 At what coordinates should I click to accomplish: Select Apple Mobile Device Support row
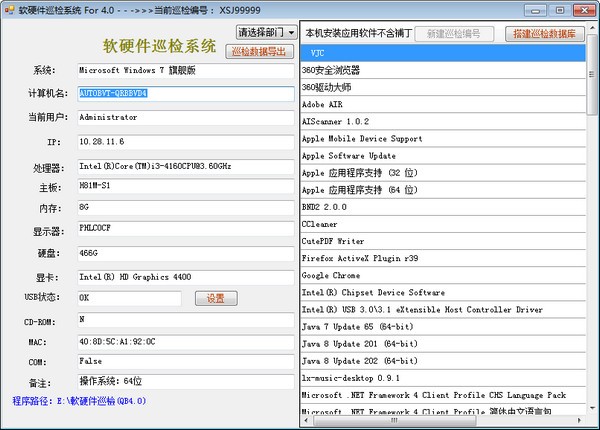pyautogui.click(x=443, y=139)
